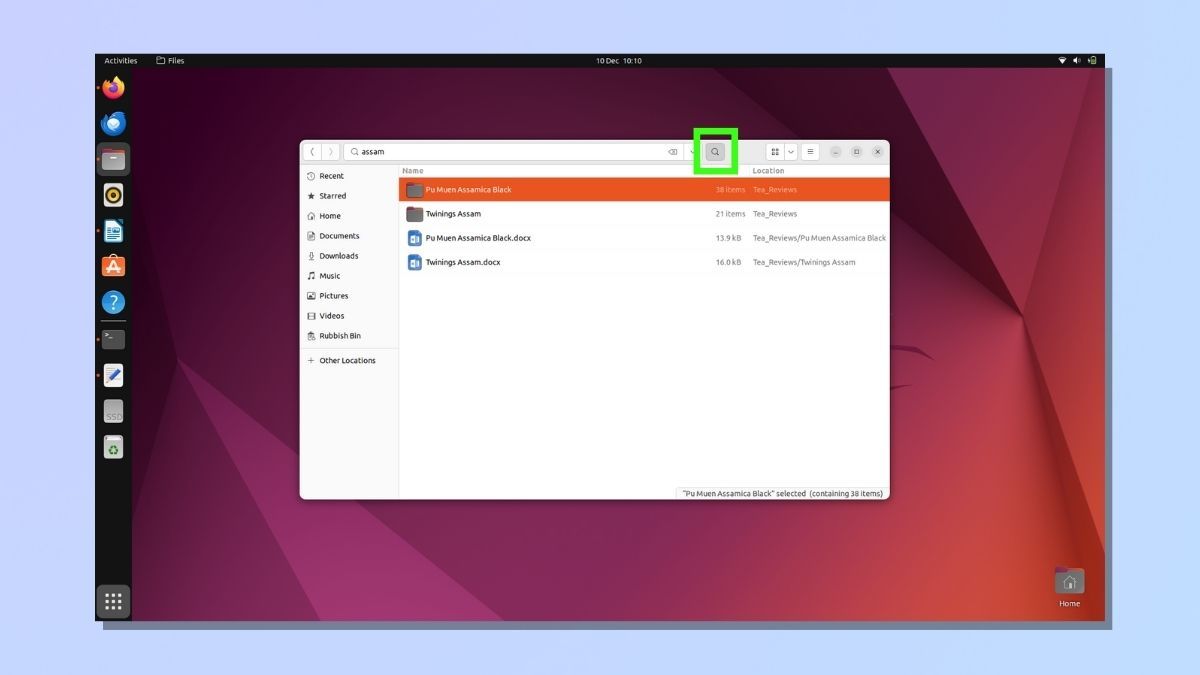Open the Help application
Viewport: 1200px width, 675px height.
(113, 301)
